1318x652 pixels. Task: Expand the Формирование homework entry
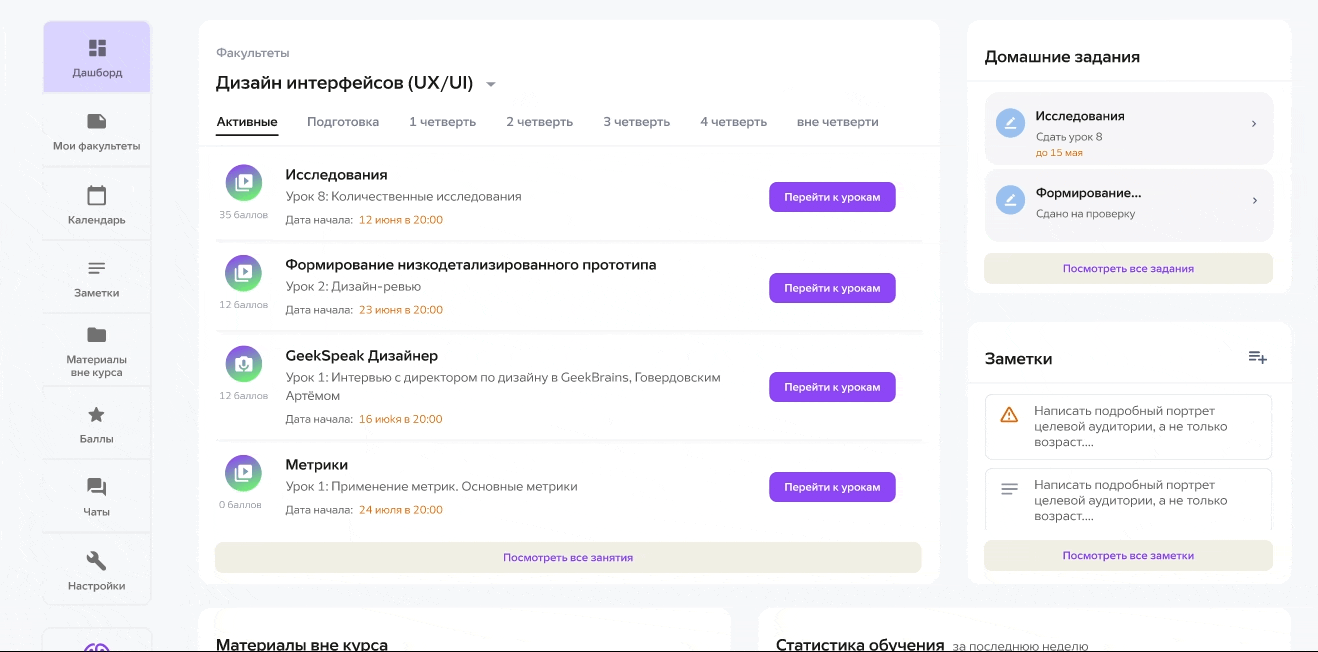tap(1254, 200)
